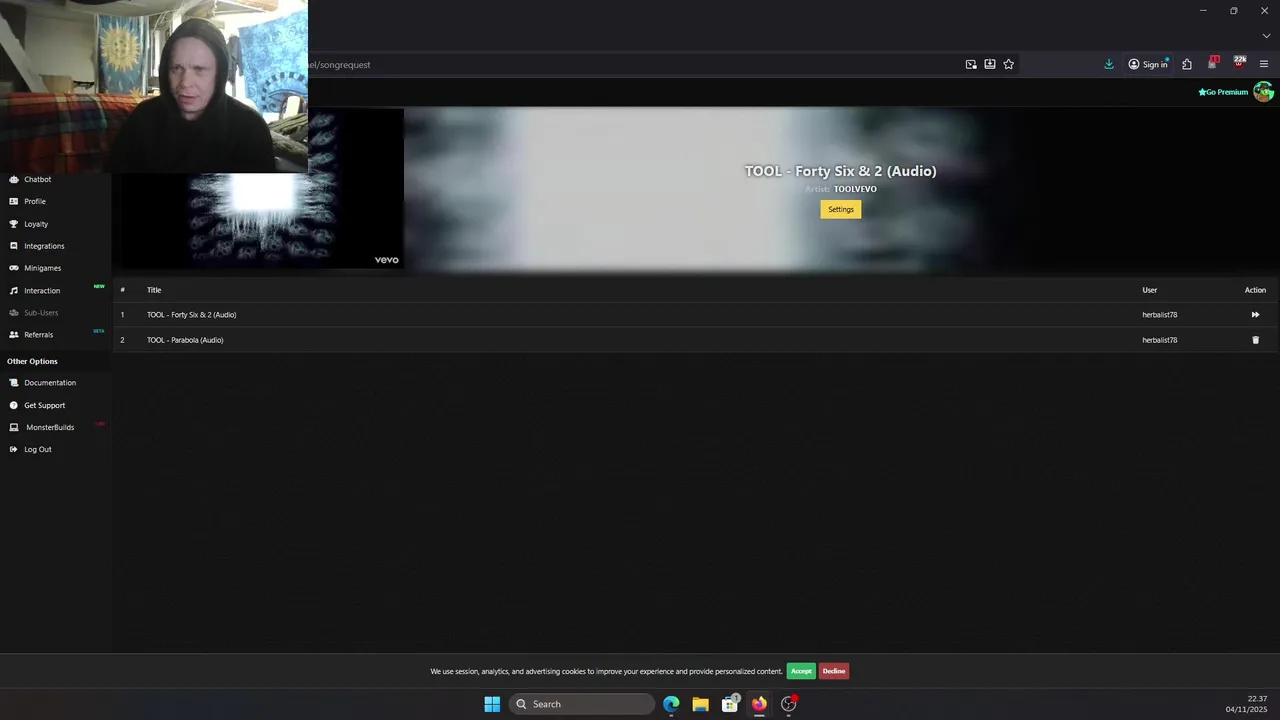Click extension icon with red 11 badge

[x=1213, y=63]
